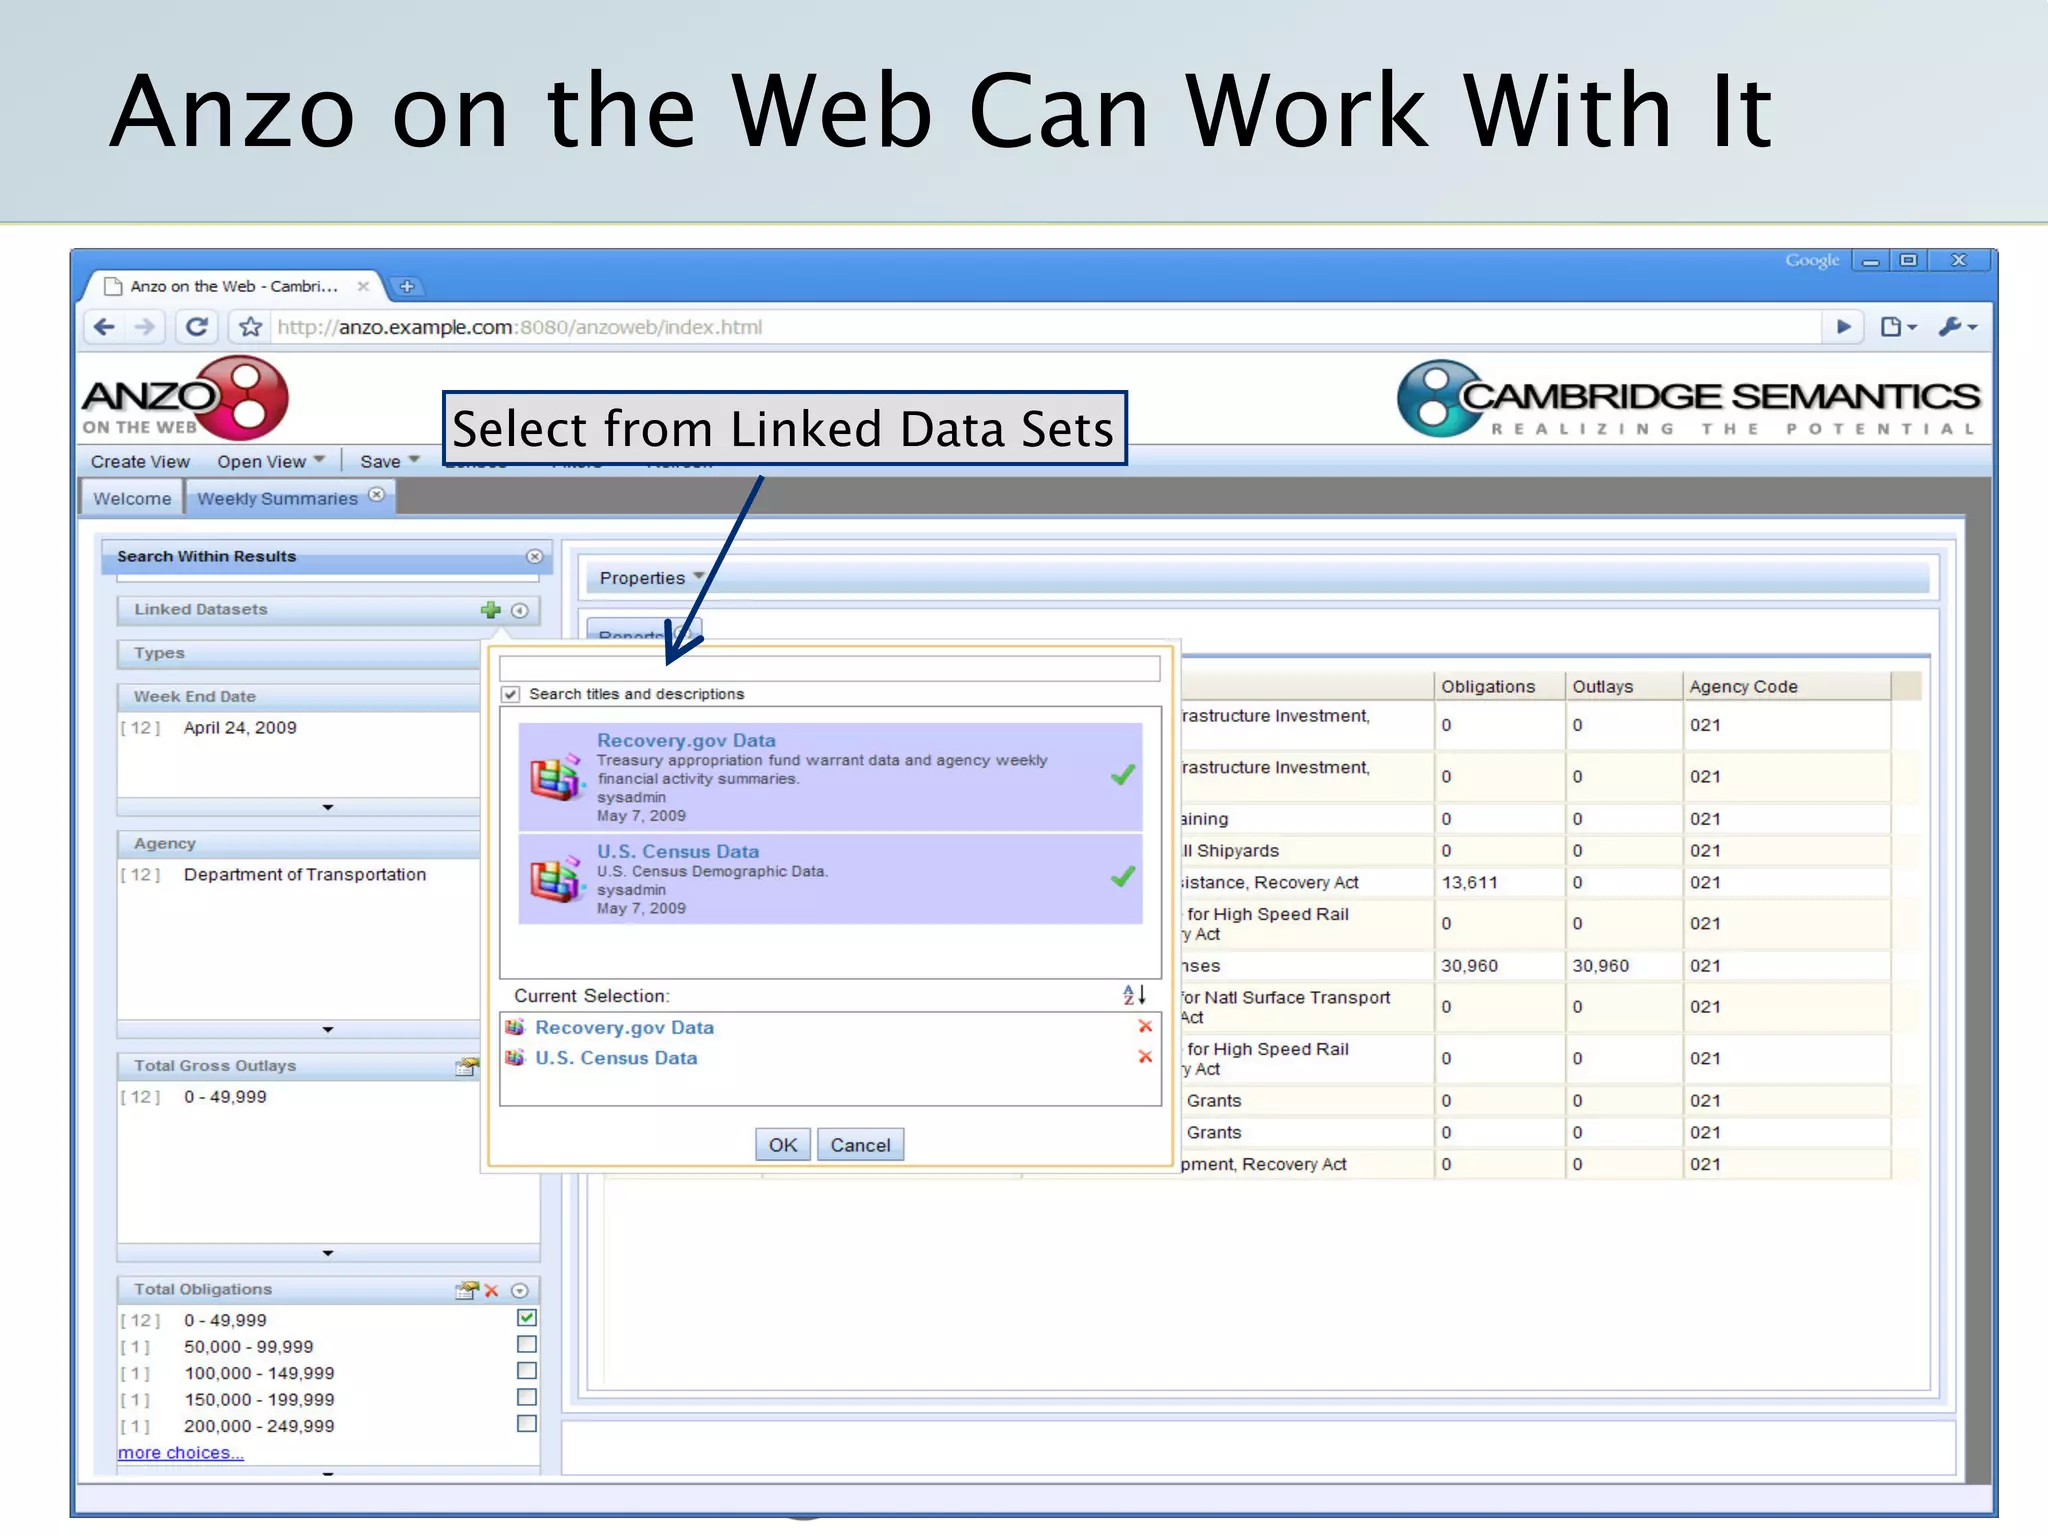
Task: Bookmark page with the star icon
Action: pos(250,327)
